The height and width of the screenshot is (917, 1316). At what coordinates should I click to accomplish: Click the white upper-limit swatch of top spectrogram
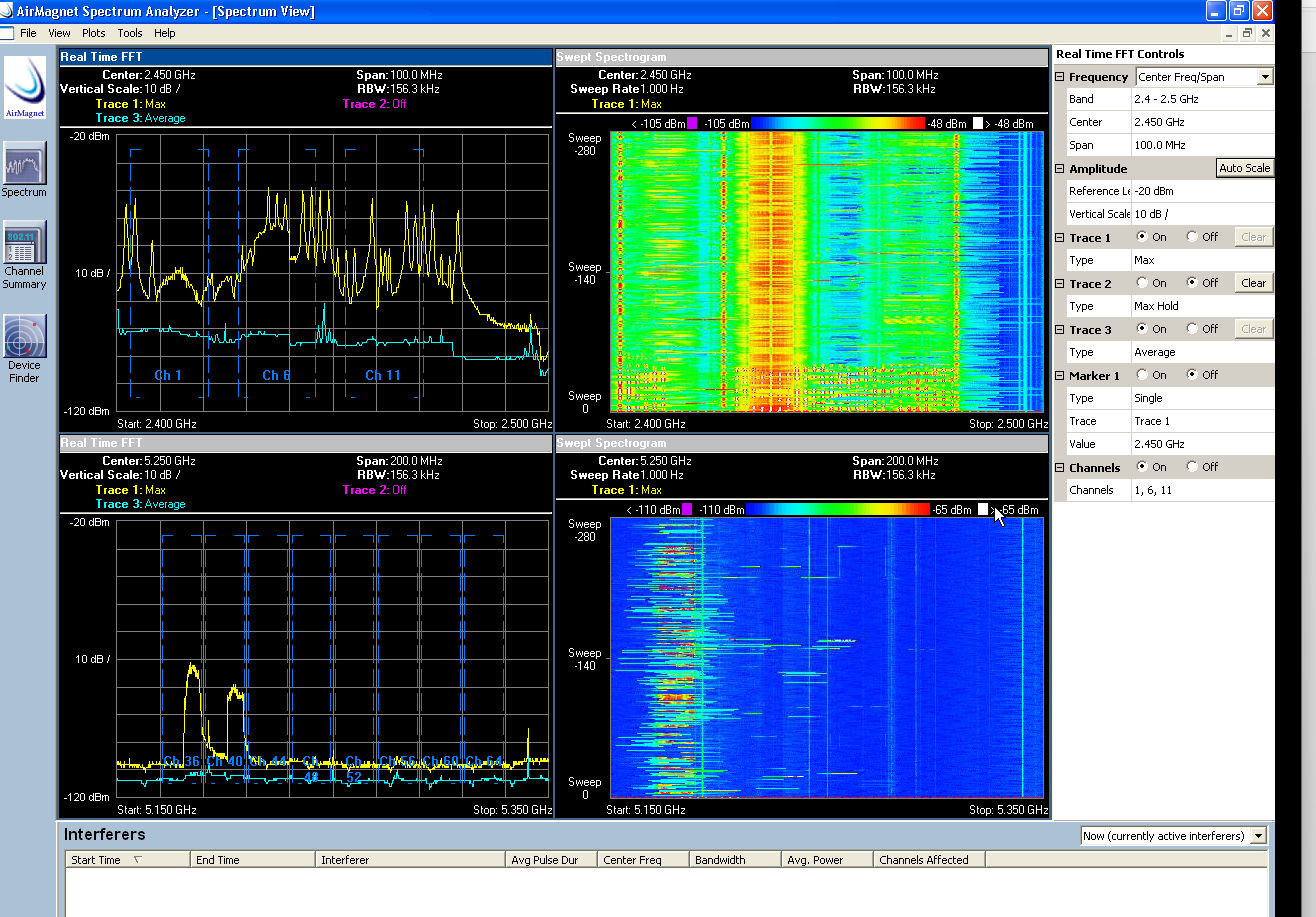[979, 123]
